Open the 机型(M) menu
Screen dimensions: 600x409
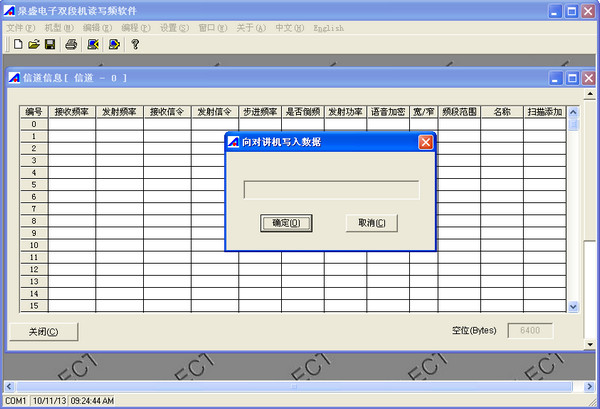coord(59,28)
